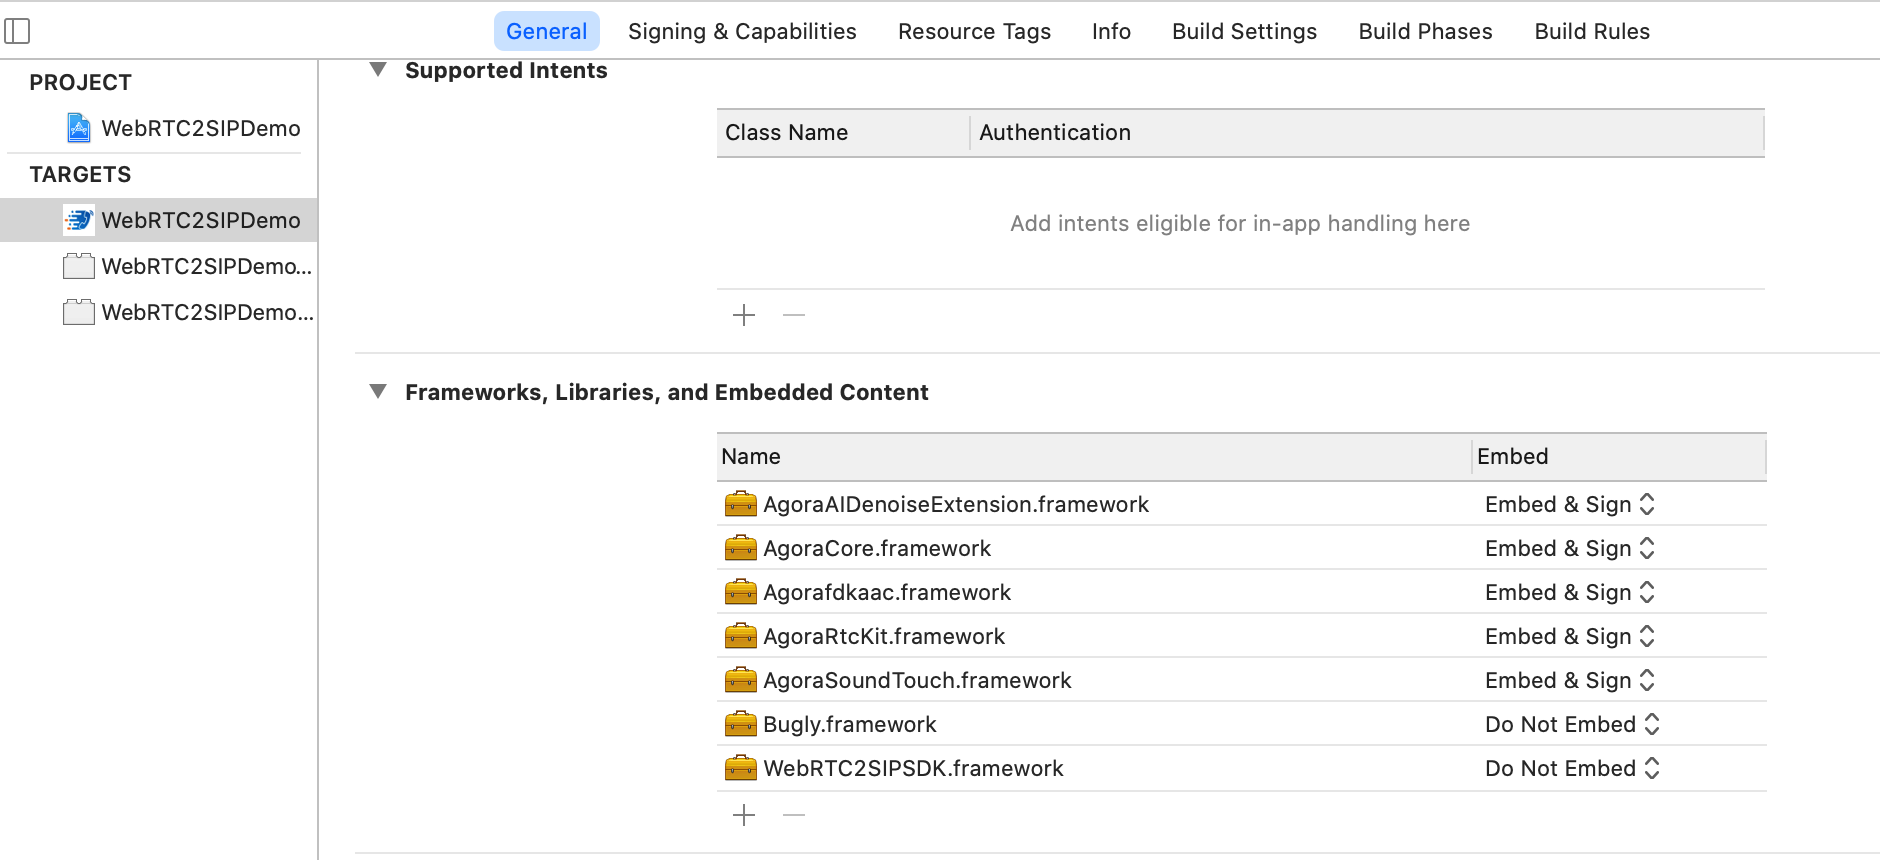Open embed dropdown for AgoraAIDenoiseExtension.framework
This screenshot has height=860, width=1880.
click(1646, 504)
